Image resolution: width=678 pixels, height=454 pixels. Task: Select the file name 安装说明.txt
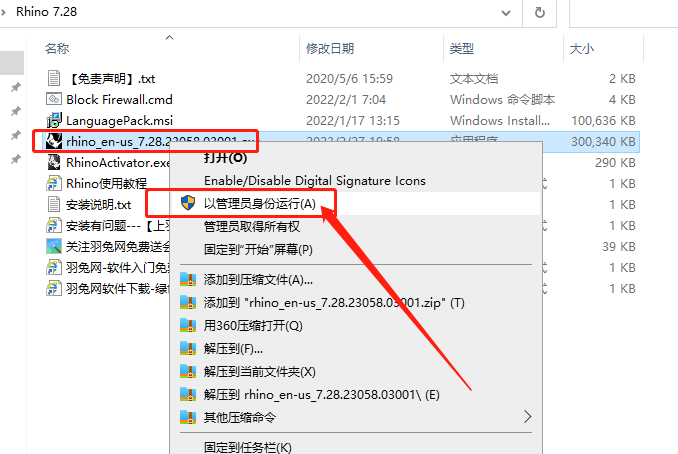(x=99, y=205)
